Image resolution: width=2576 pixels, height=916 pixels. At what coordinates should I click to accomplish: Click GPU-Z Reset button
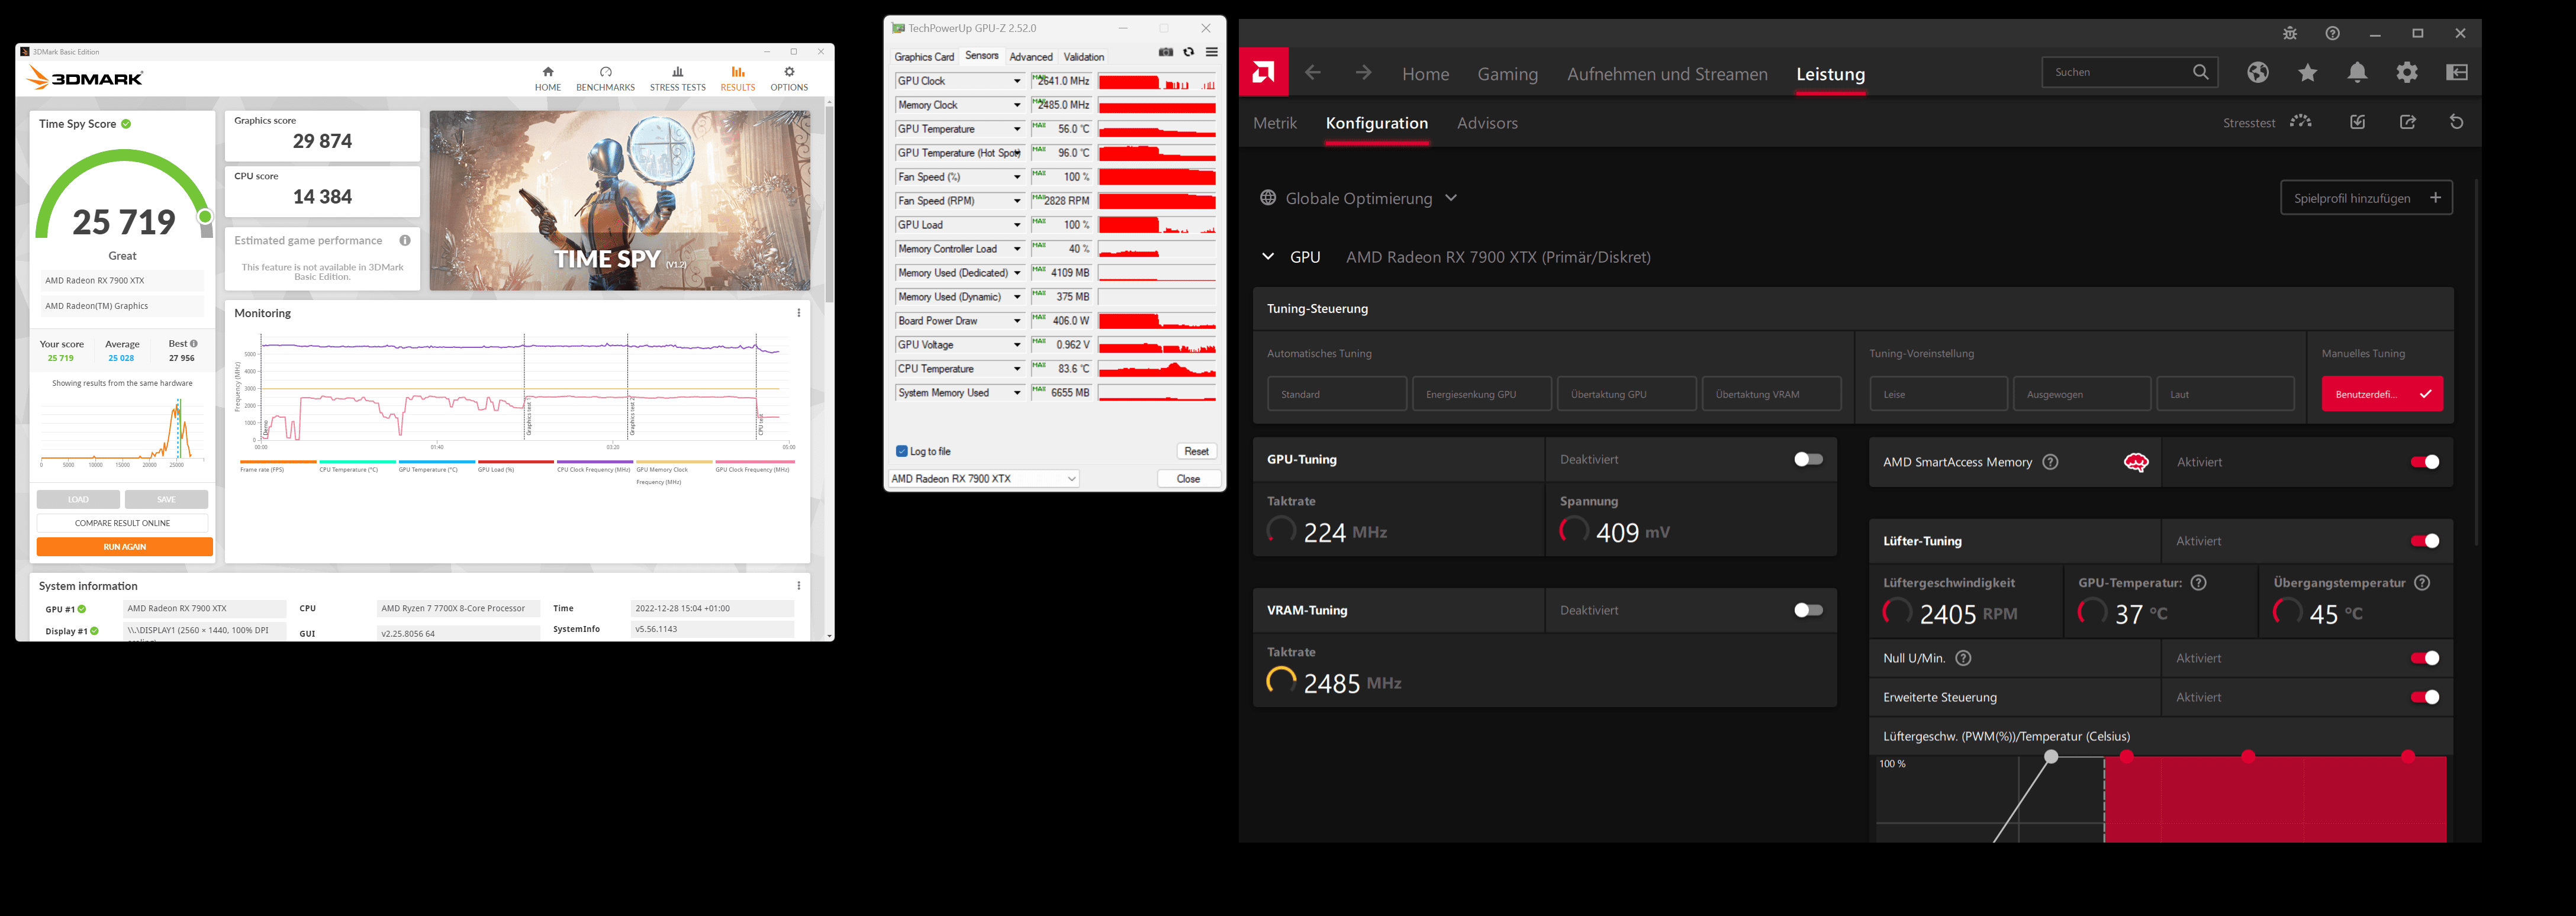click(1196, 451)
